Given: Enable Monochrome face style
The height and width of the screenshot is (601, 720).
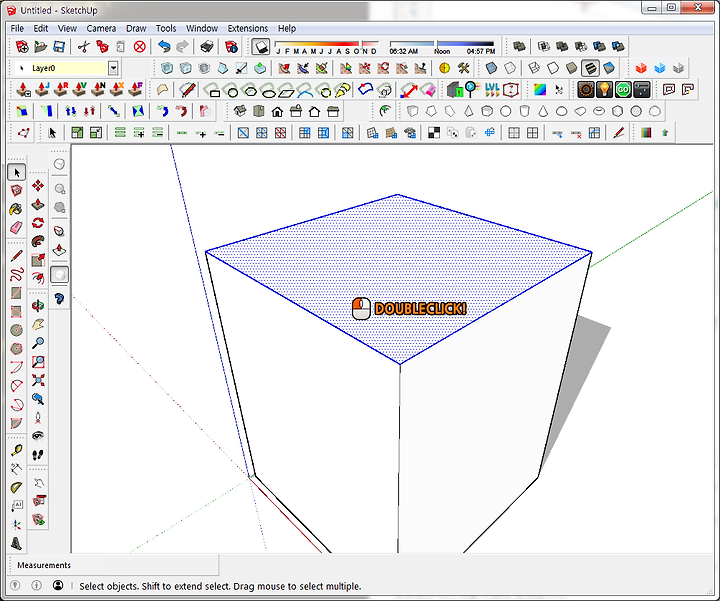Looking at the screenshot, I should point(609,68).
